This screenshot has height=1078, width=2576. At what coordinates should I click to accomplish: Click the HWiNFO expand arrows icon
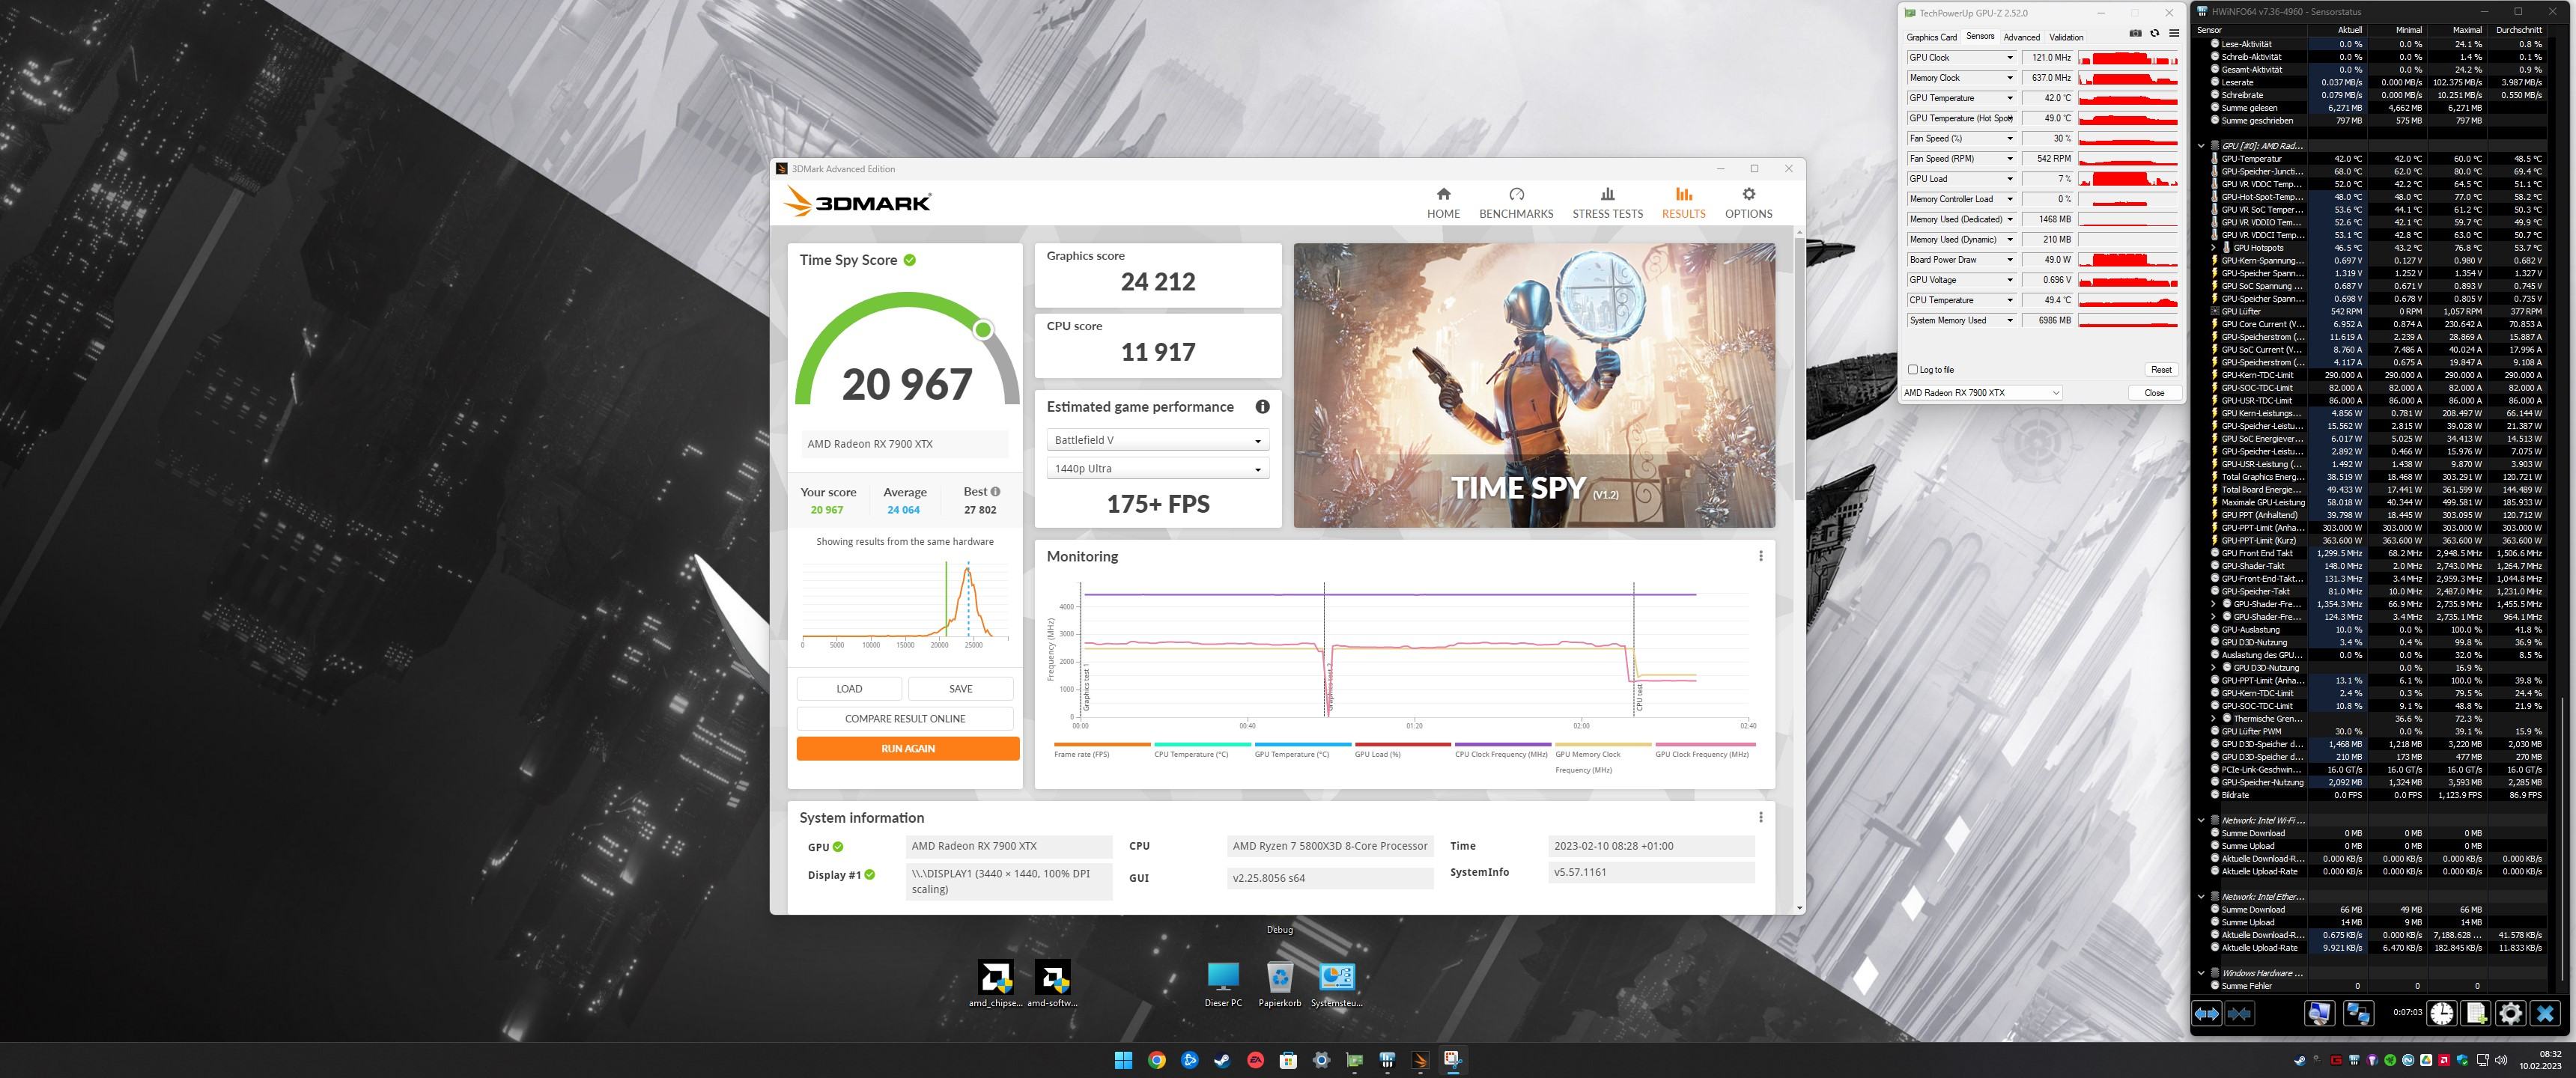coord(2207,1013)
